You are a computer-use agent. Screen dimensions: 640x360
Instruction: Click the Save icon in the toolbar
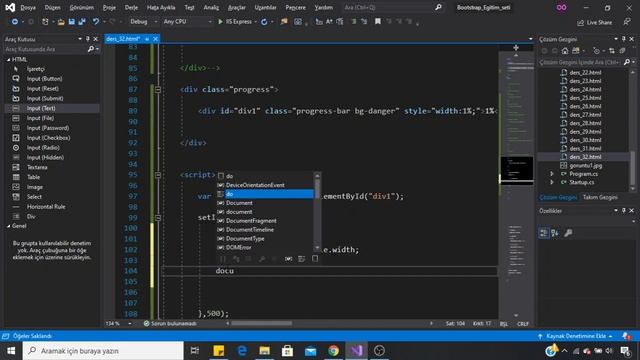(71, 22)
